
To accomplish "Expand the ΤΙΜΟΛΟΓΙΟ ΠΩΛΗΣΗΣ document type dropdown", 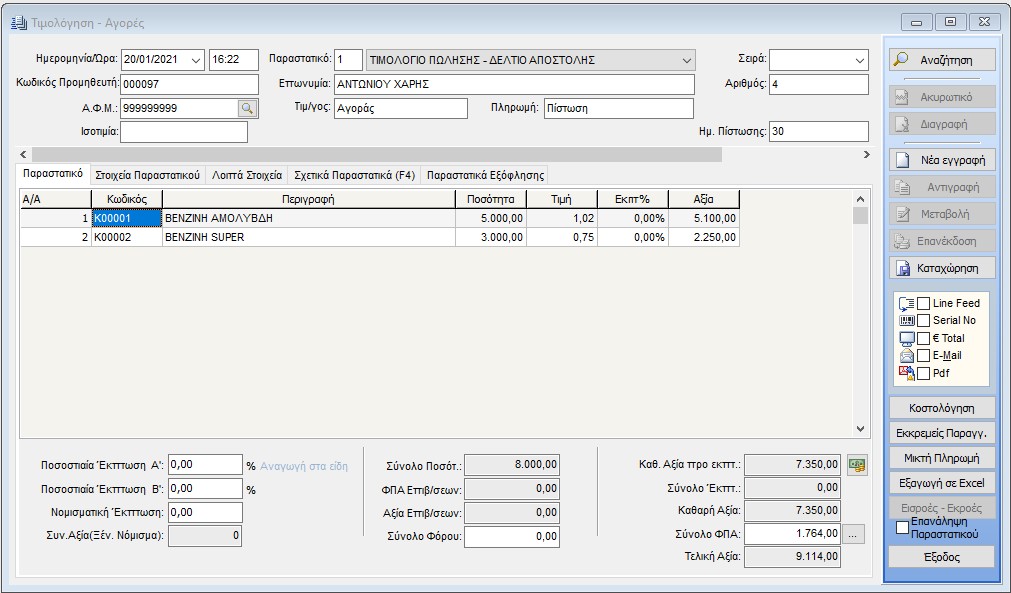I will (x=686, y=60).
